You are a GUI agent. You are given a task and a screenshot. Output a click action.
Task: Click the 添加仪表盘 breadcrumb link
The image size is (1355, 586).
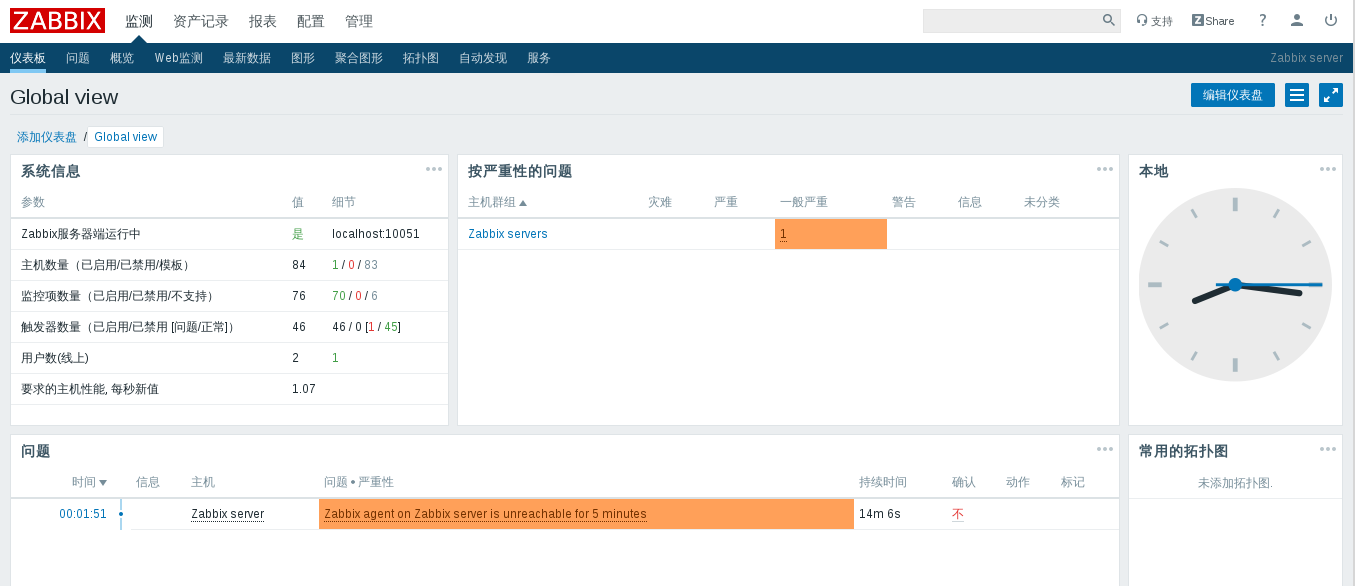(47, 137)
